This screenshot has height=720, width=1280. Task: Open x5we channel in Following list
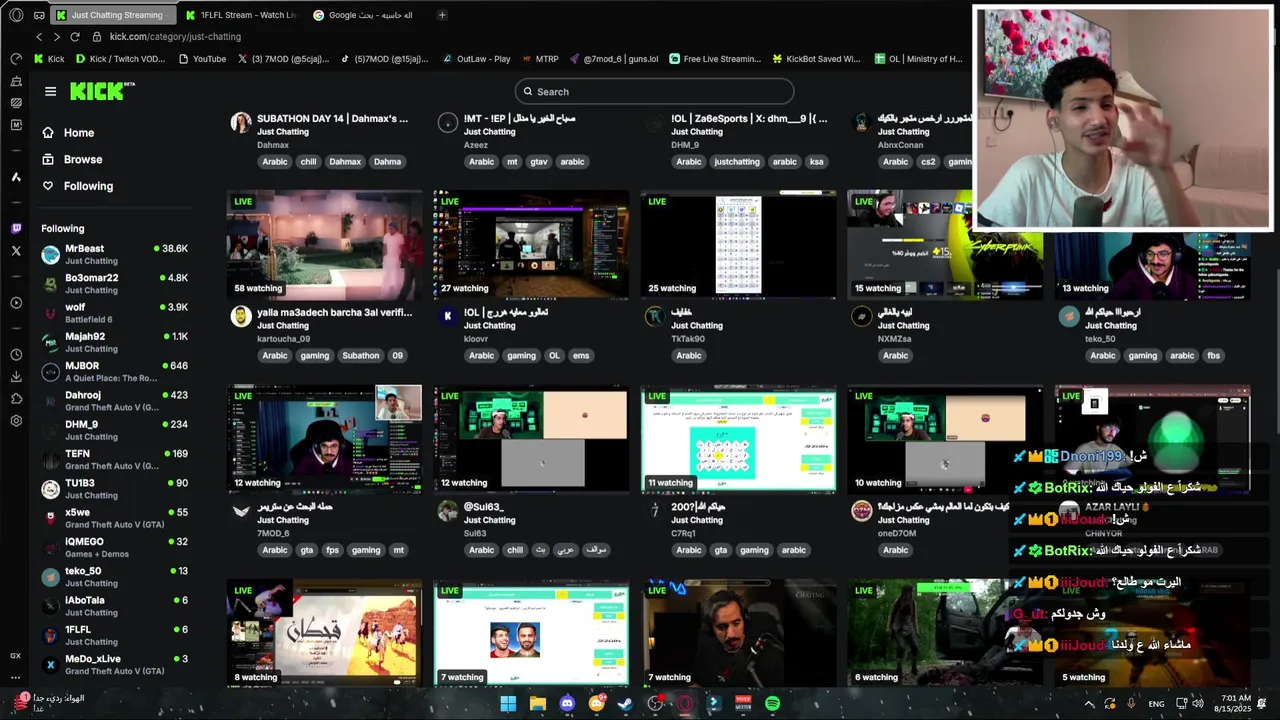coord(114,518)
